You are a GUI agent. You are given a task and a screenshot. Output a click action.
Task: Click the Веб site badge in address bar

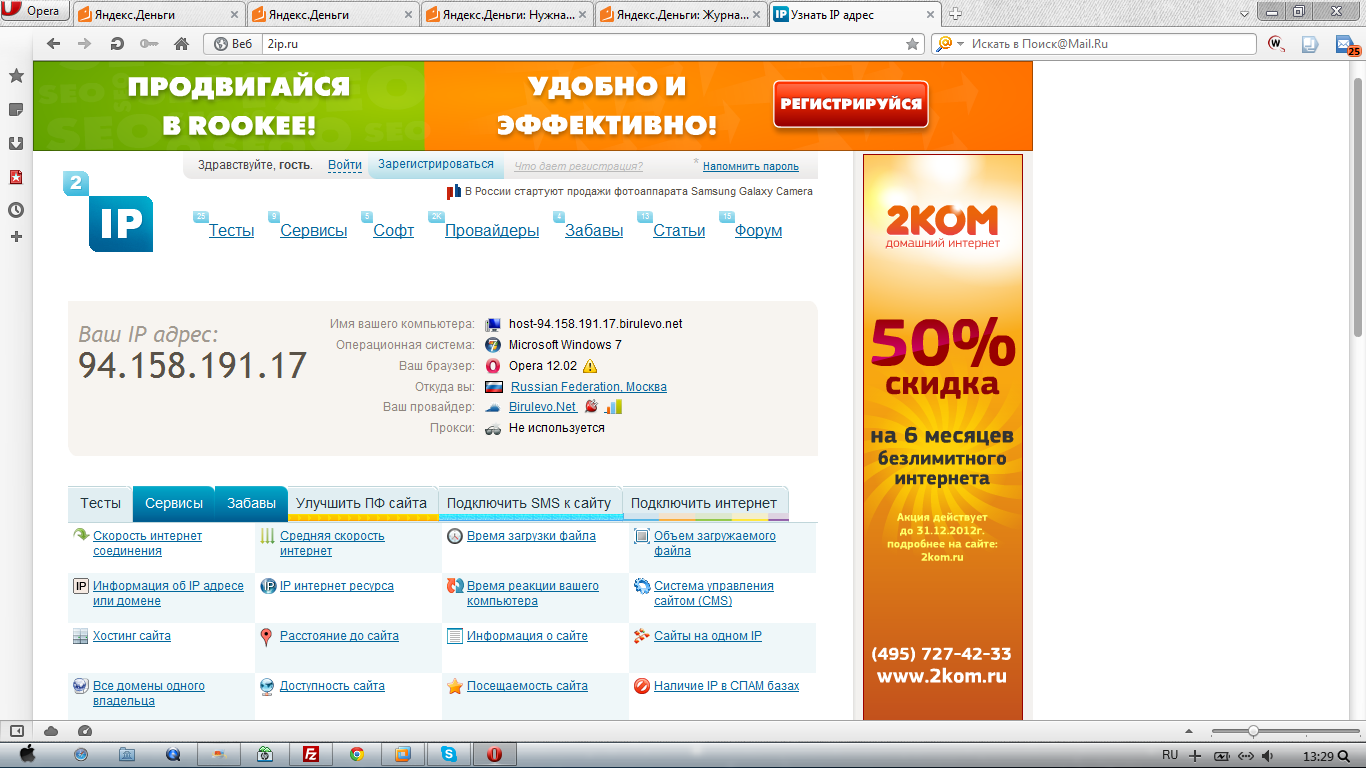234,44
